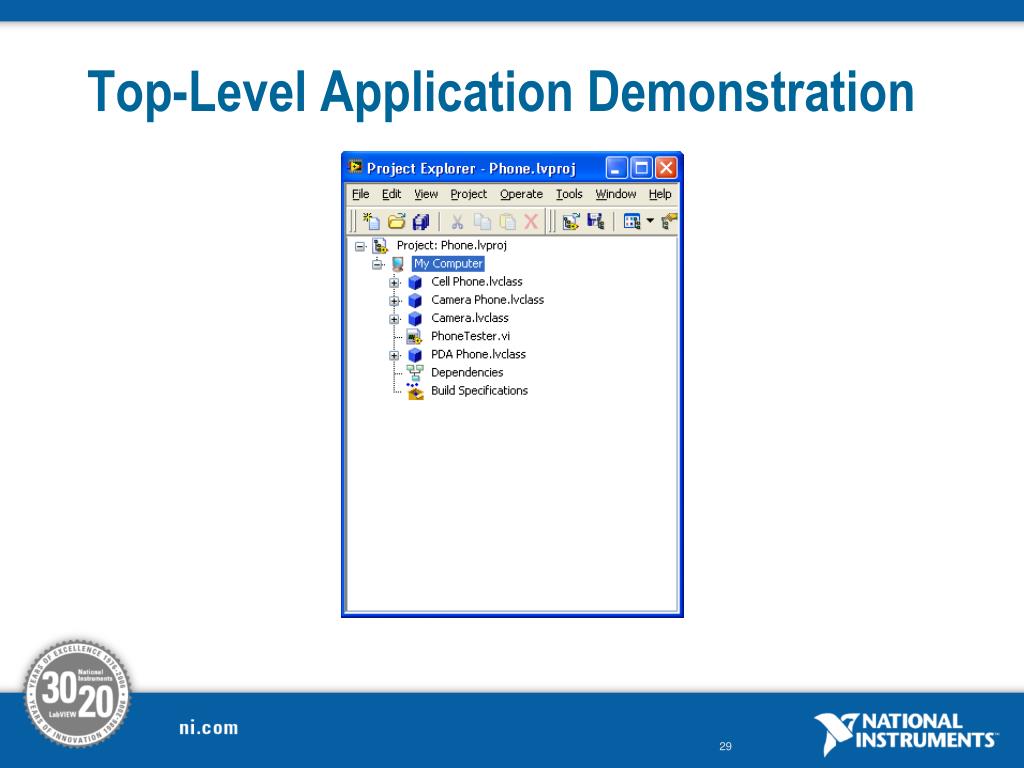This screenshot has width=1024, height=768.
Task: Click the Paste clipboard icon
Action: pos(507,221)
